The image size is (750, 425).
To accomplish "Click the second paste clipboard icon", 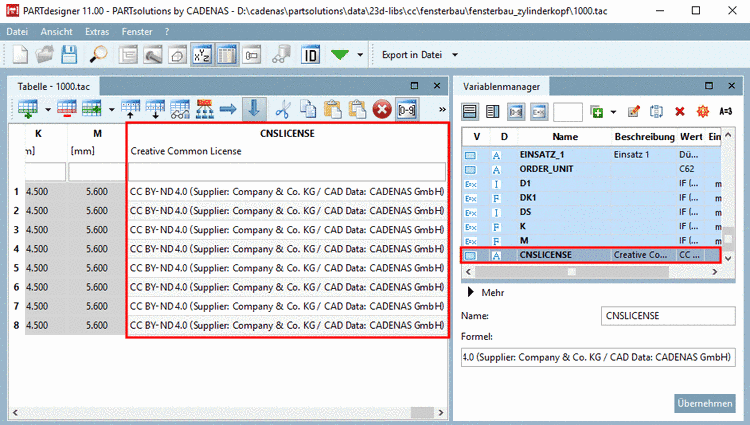I will 357,109.
